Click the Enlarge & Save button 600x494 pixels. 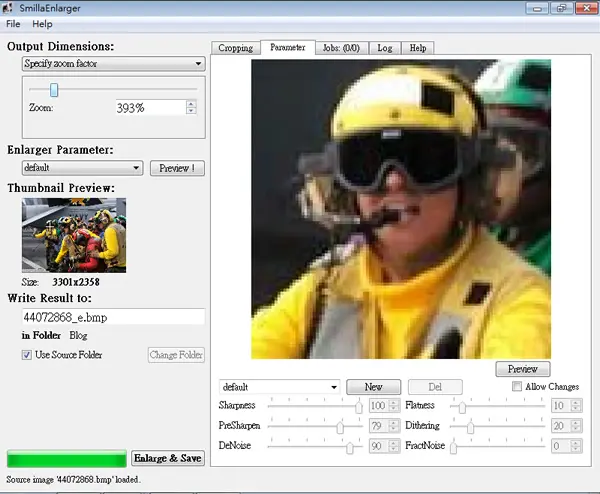168,458
